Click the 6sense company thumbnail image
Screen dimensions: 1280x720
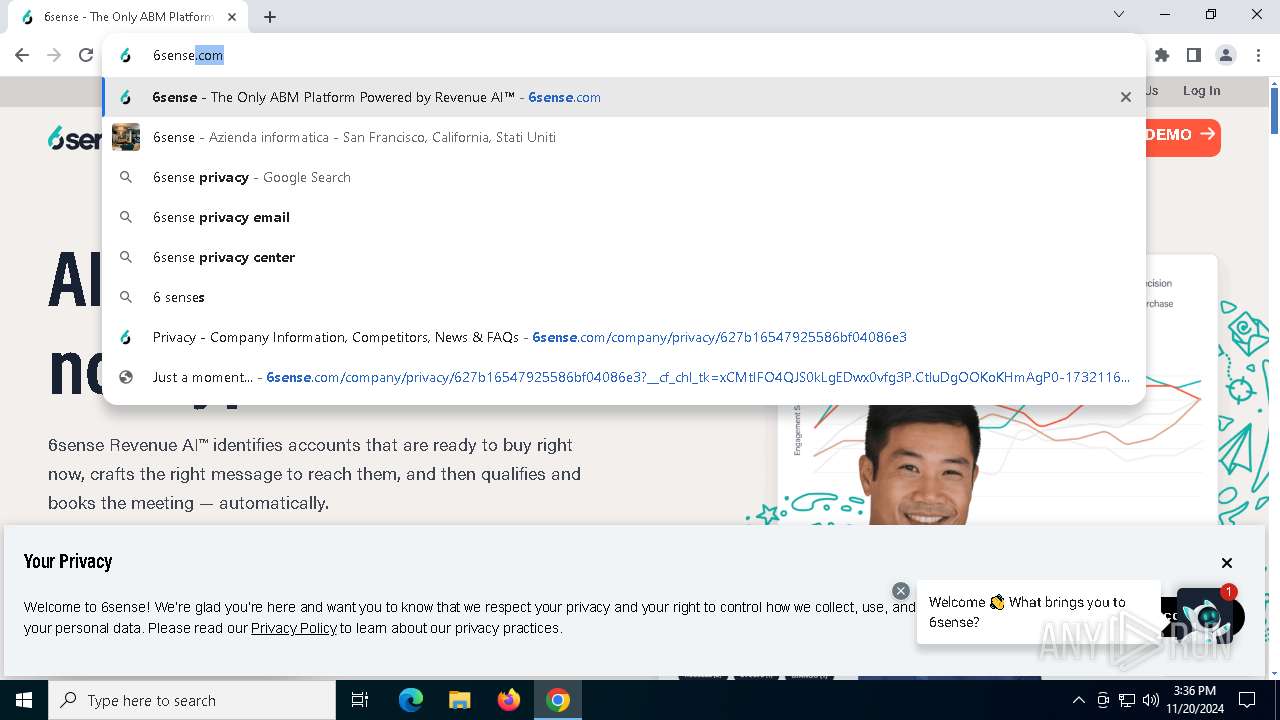(x=126, y=137)
